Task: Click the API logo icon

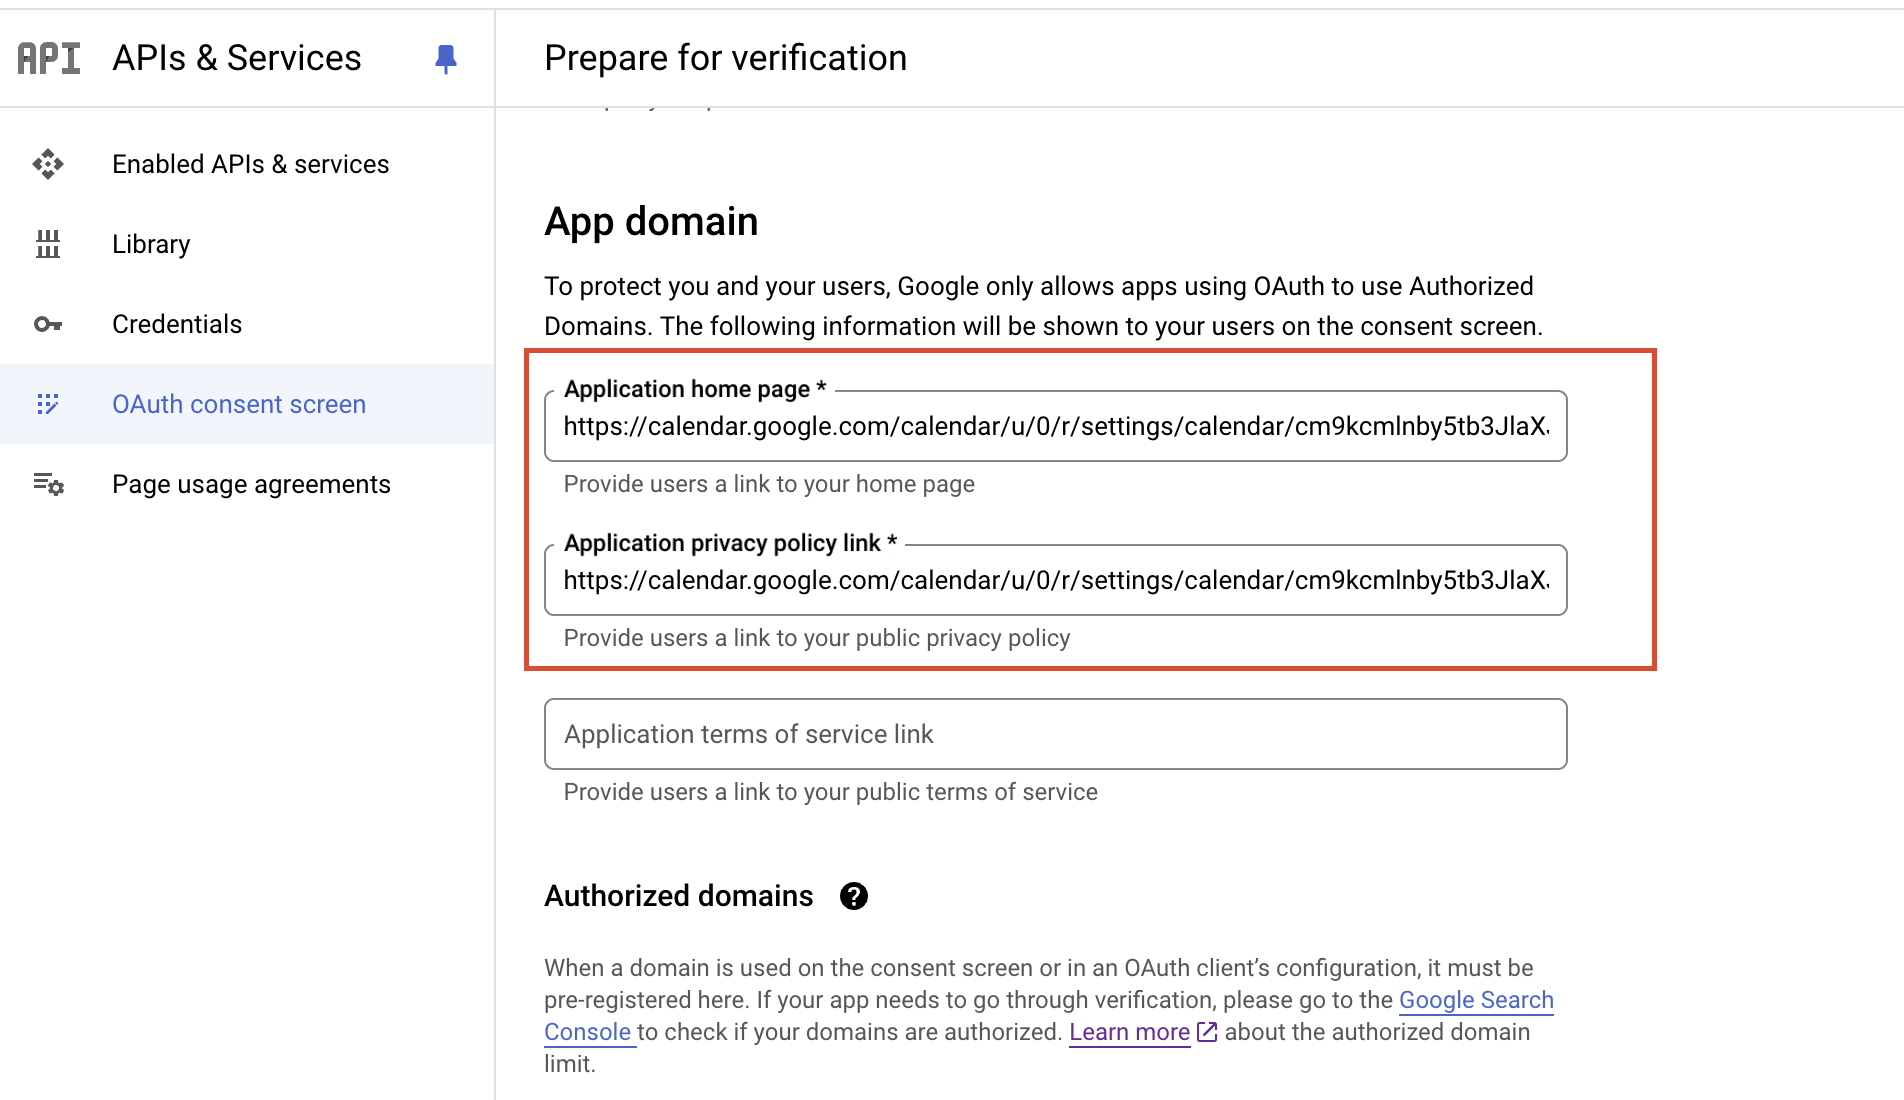Action: (x=48, y=58)
